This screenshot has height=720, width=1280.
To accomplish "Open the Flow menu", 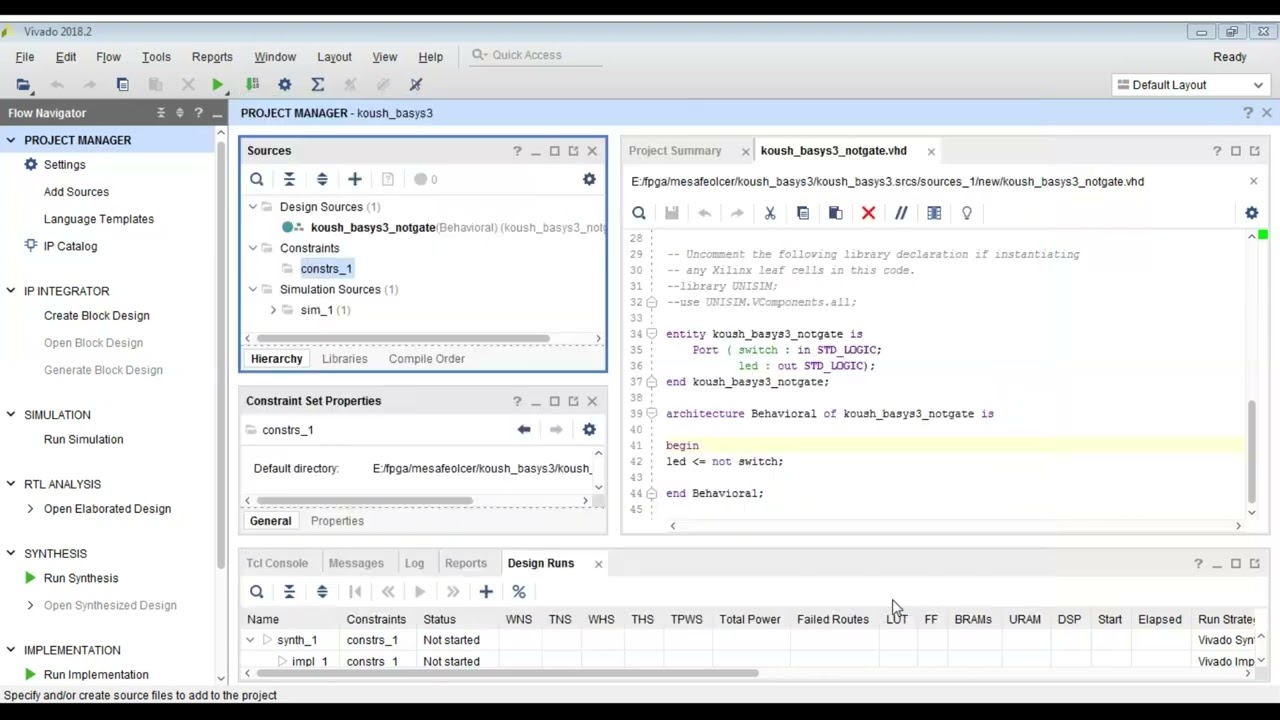I will pyautogui.click(x=108, y=57).
